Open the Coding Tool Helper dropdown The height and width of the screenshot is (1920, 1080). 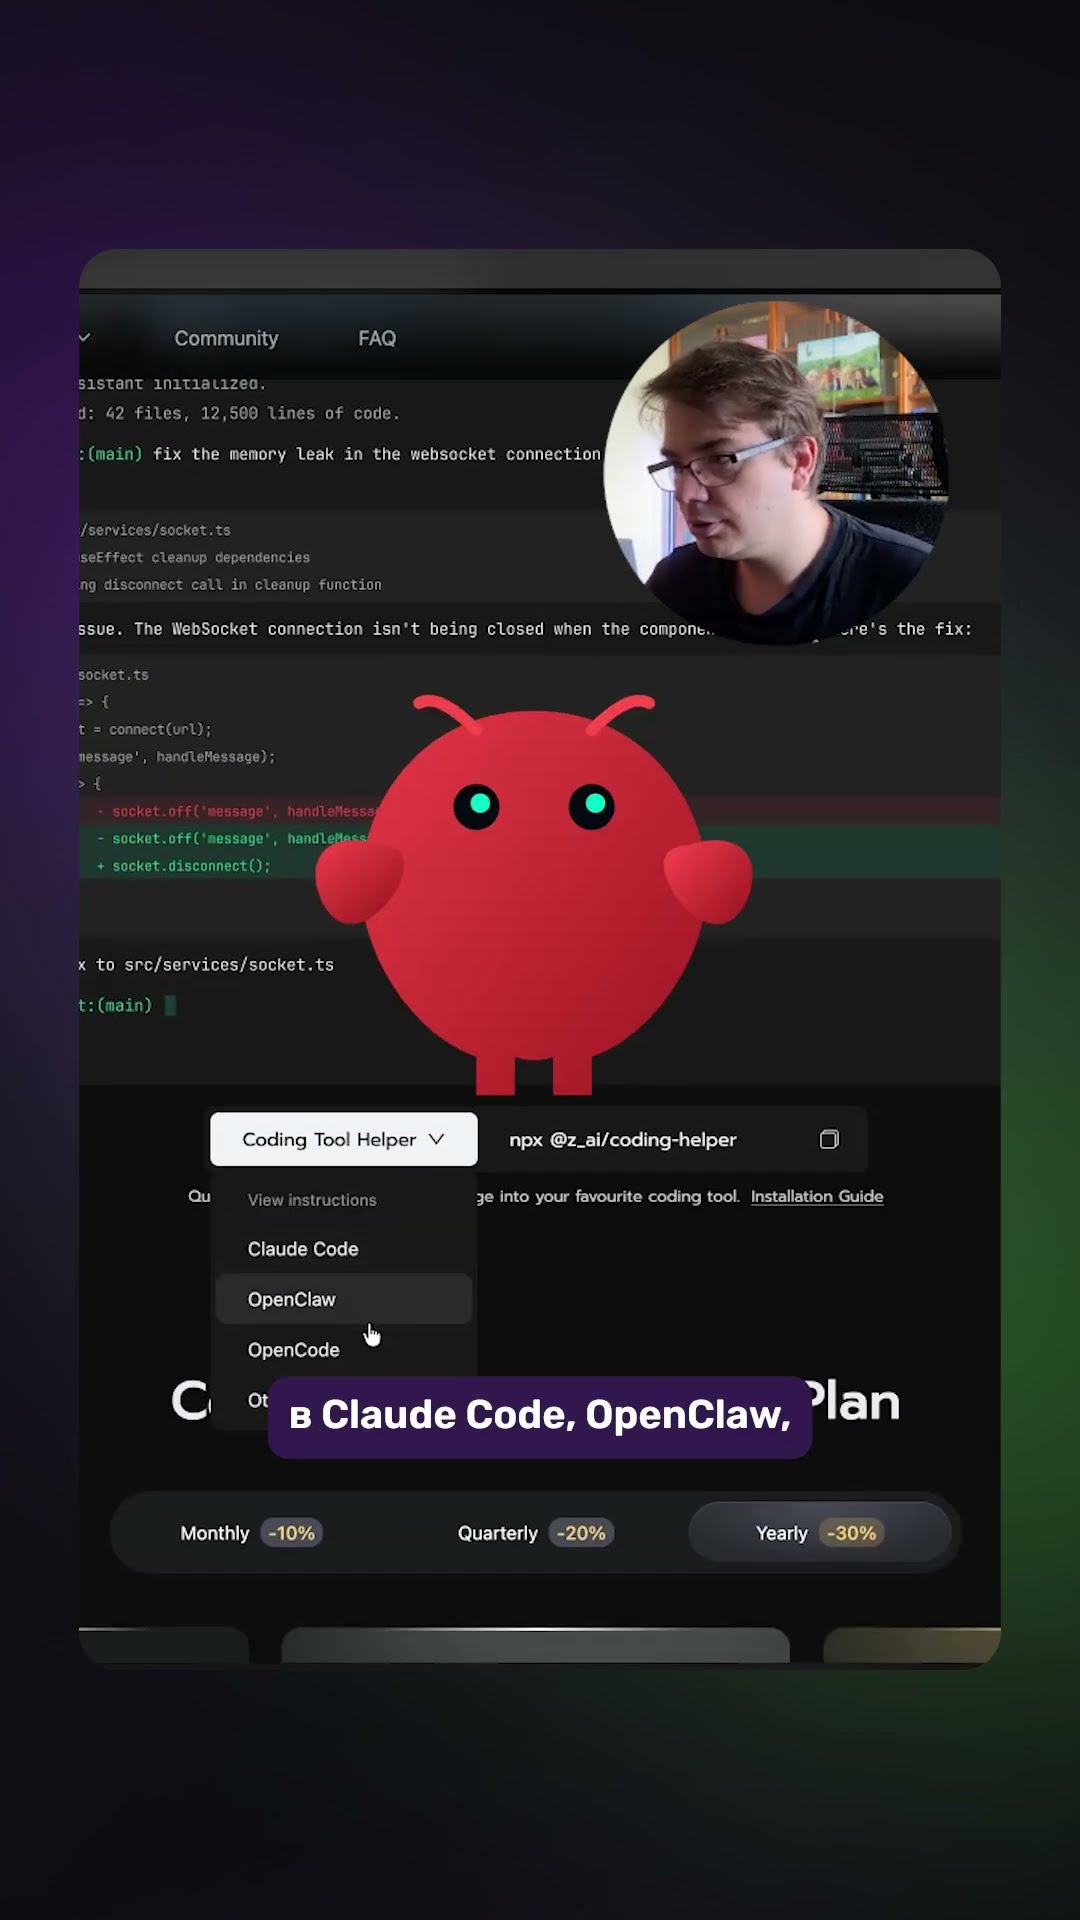pos(343,1139)
